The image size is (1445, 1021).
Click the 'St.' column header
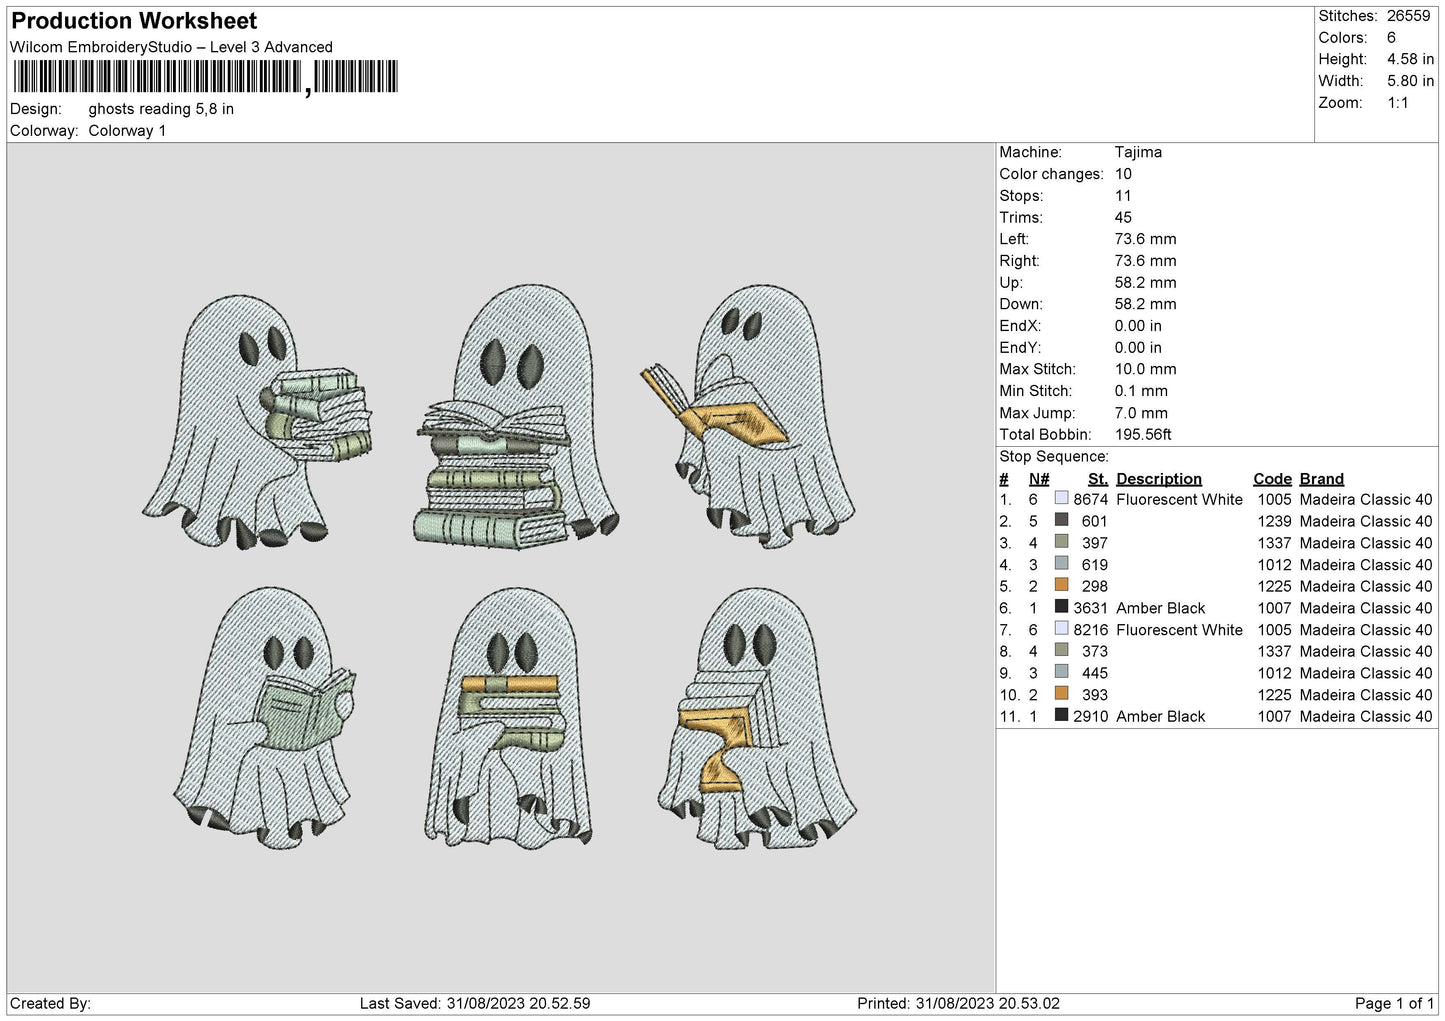point(1098,479)
